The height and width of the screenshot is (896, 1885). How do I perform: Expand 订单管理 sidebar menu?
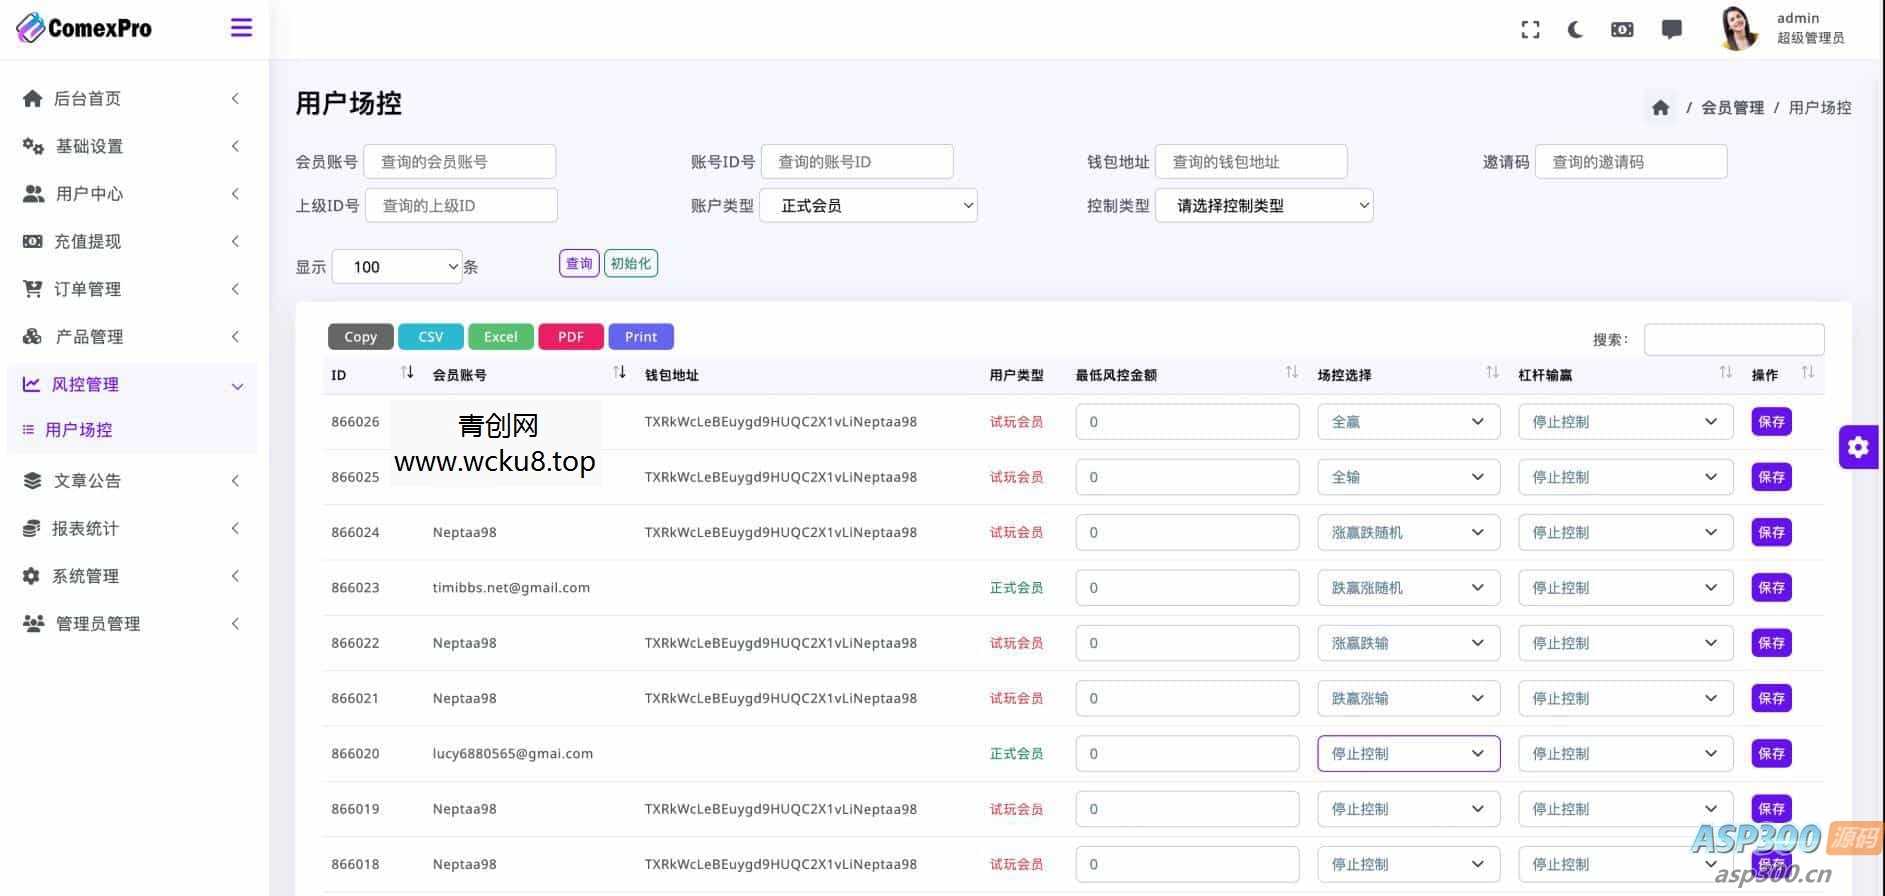coord(130,289)
